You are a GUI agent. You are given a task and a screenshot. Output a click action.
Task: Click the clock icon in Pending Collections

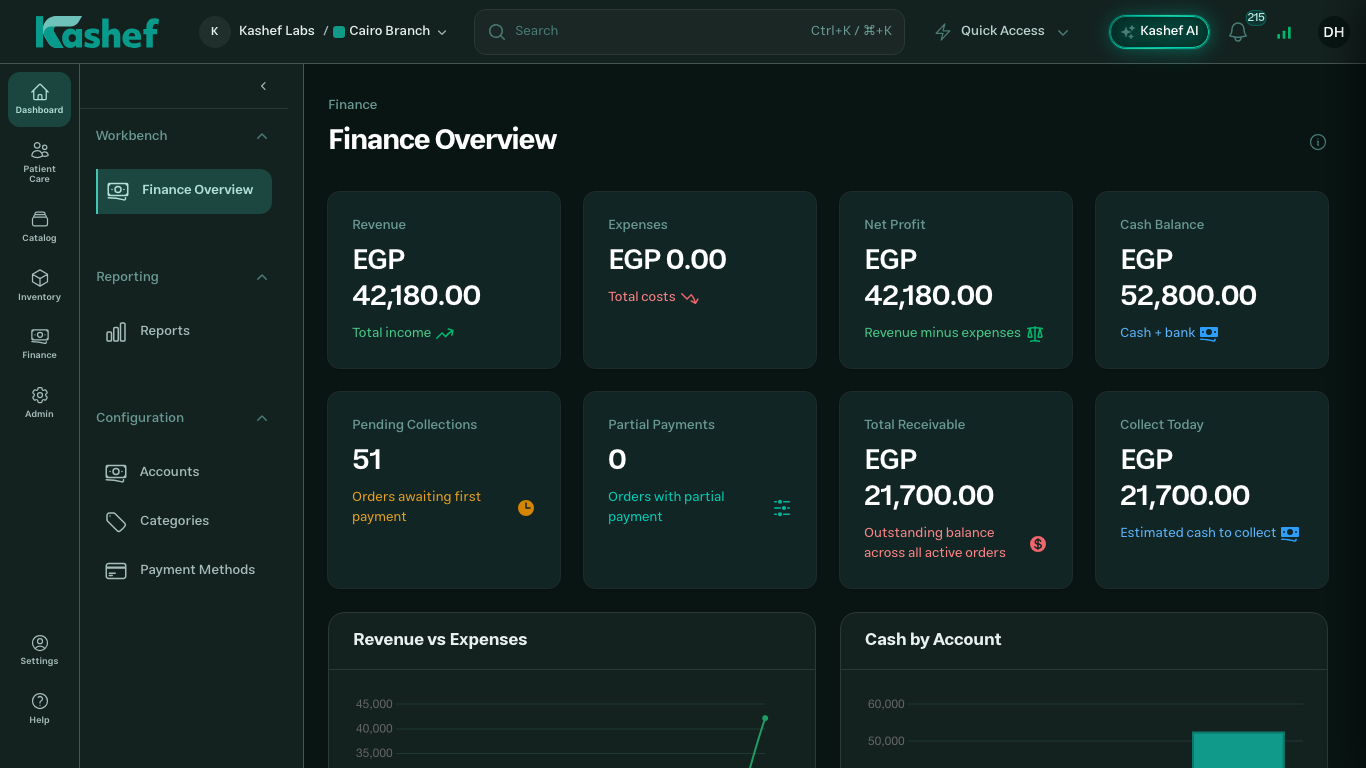526,508
